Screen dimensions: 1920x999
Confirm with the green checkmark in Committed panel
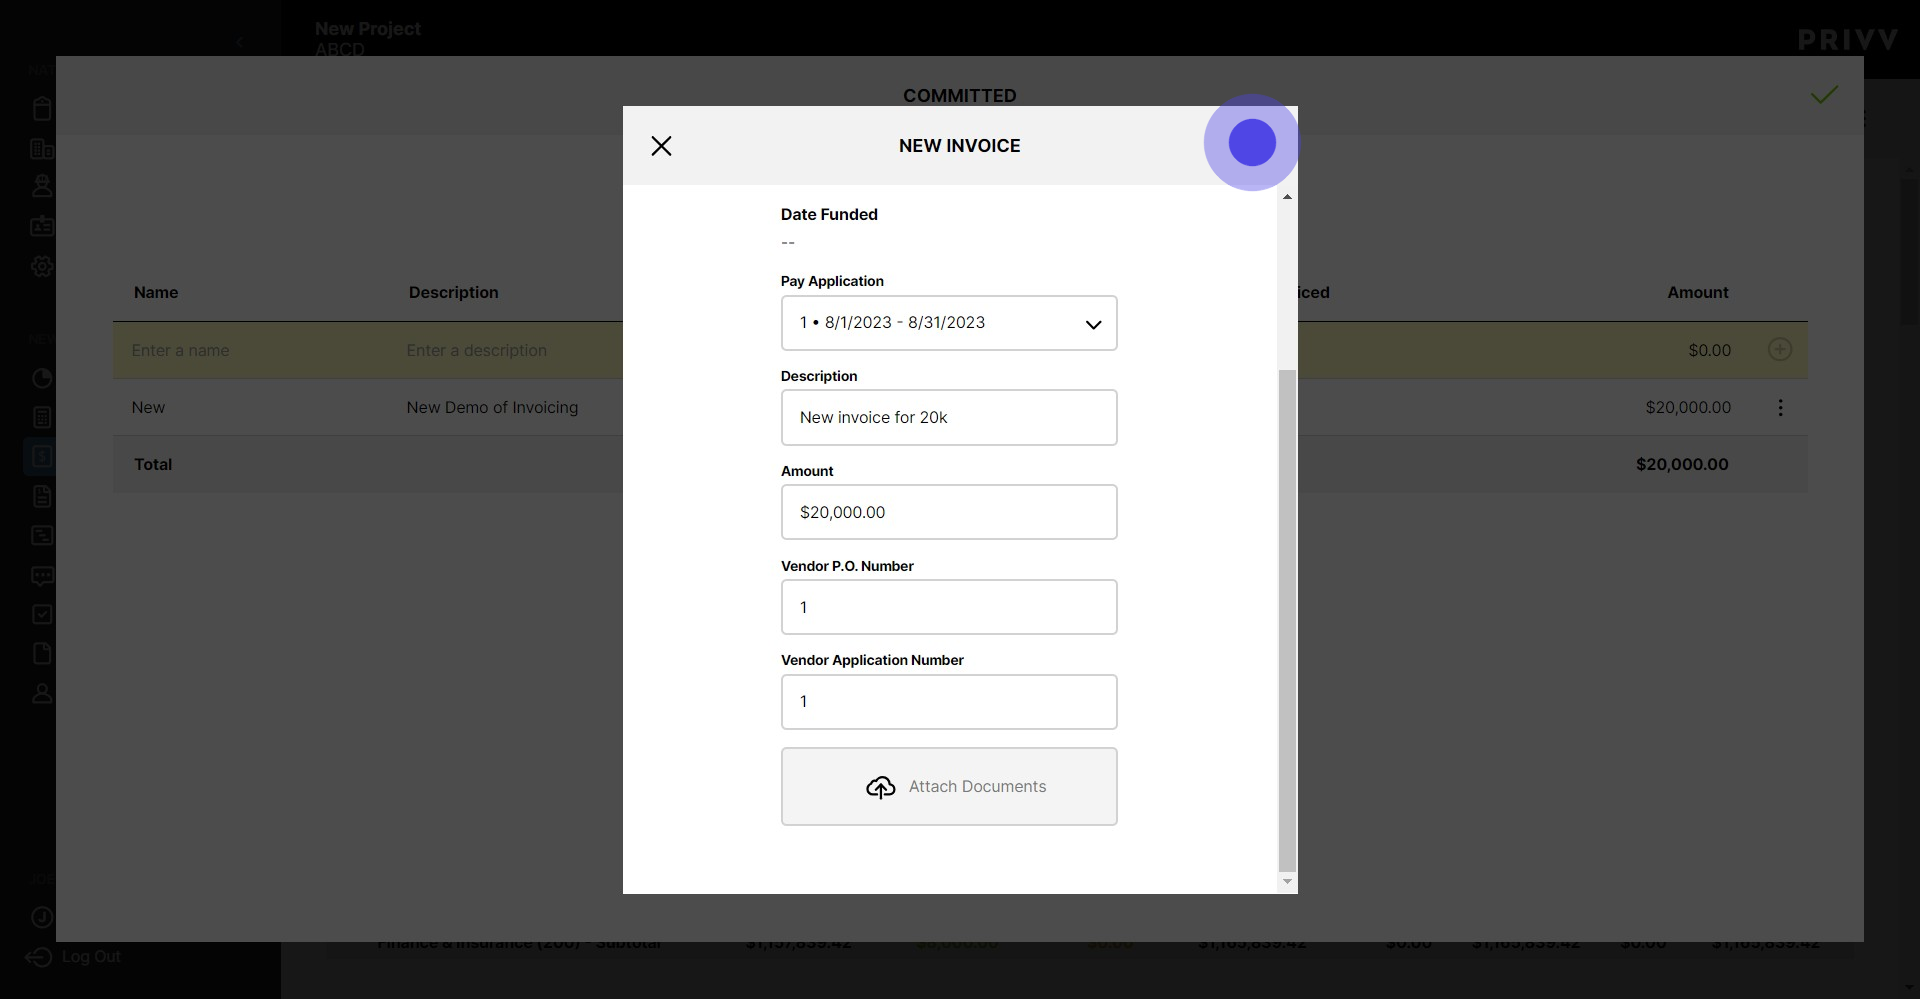point(1824,95)
